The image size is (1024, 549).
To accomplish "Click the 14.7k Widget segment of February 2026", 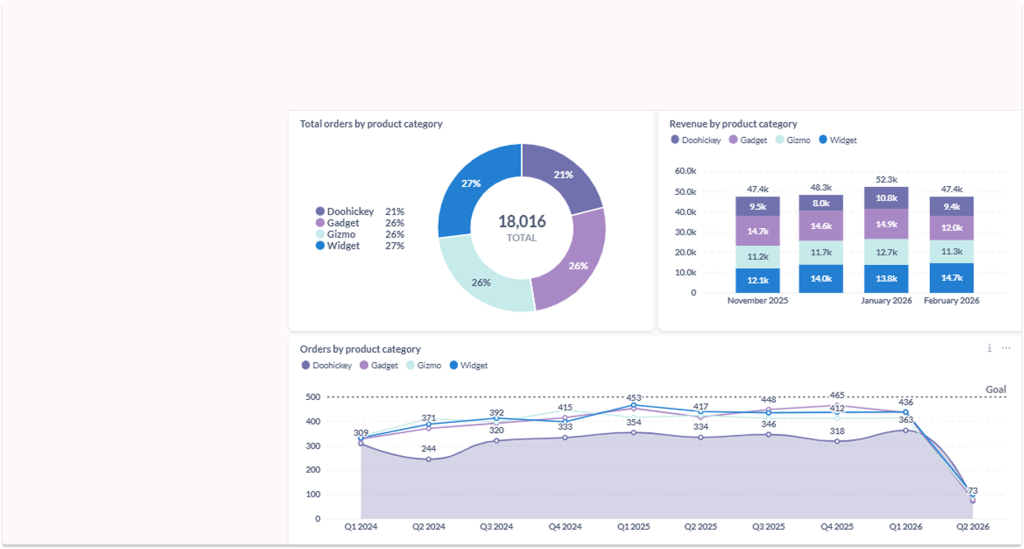I will coord(952,278).
